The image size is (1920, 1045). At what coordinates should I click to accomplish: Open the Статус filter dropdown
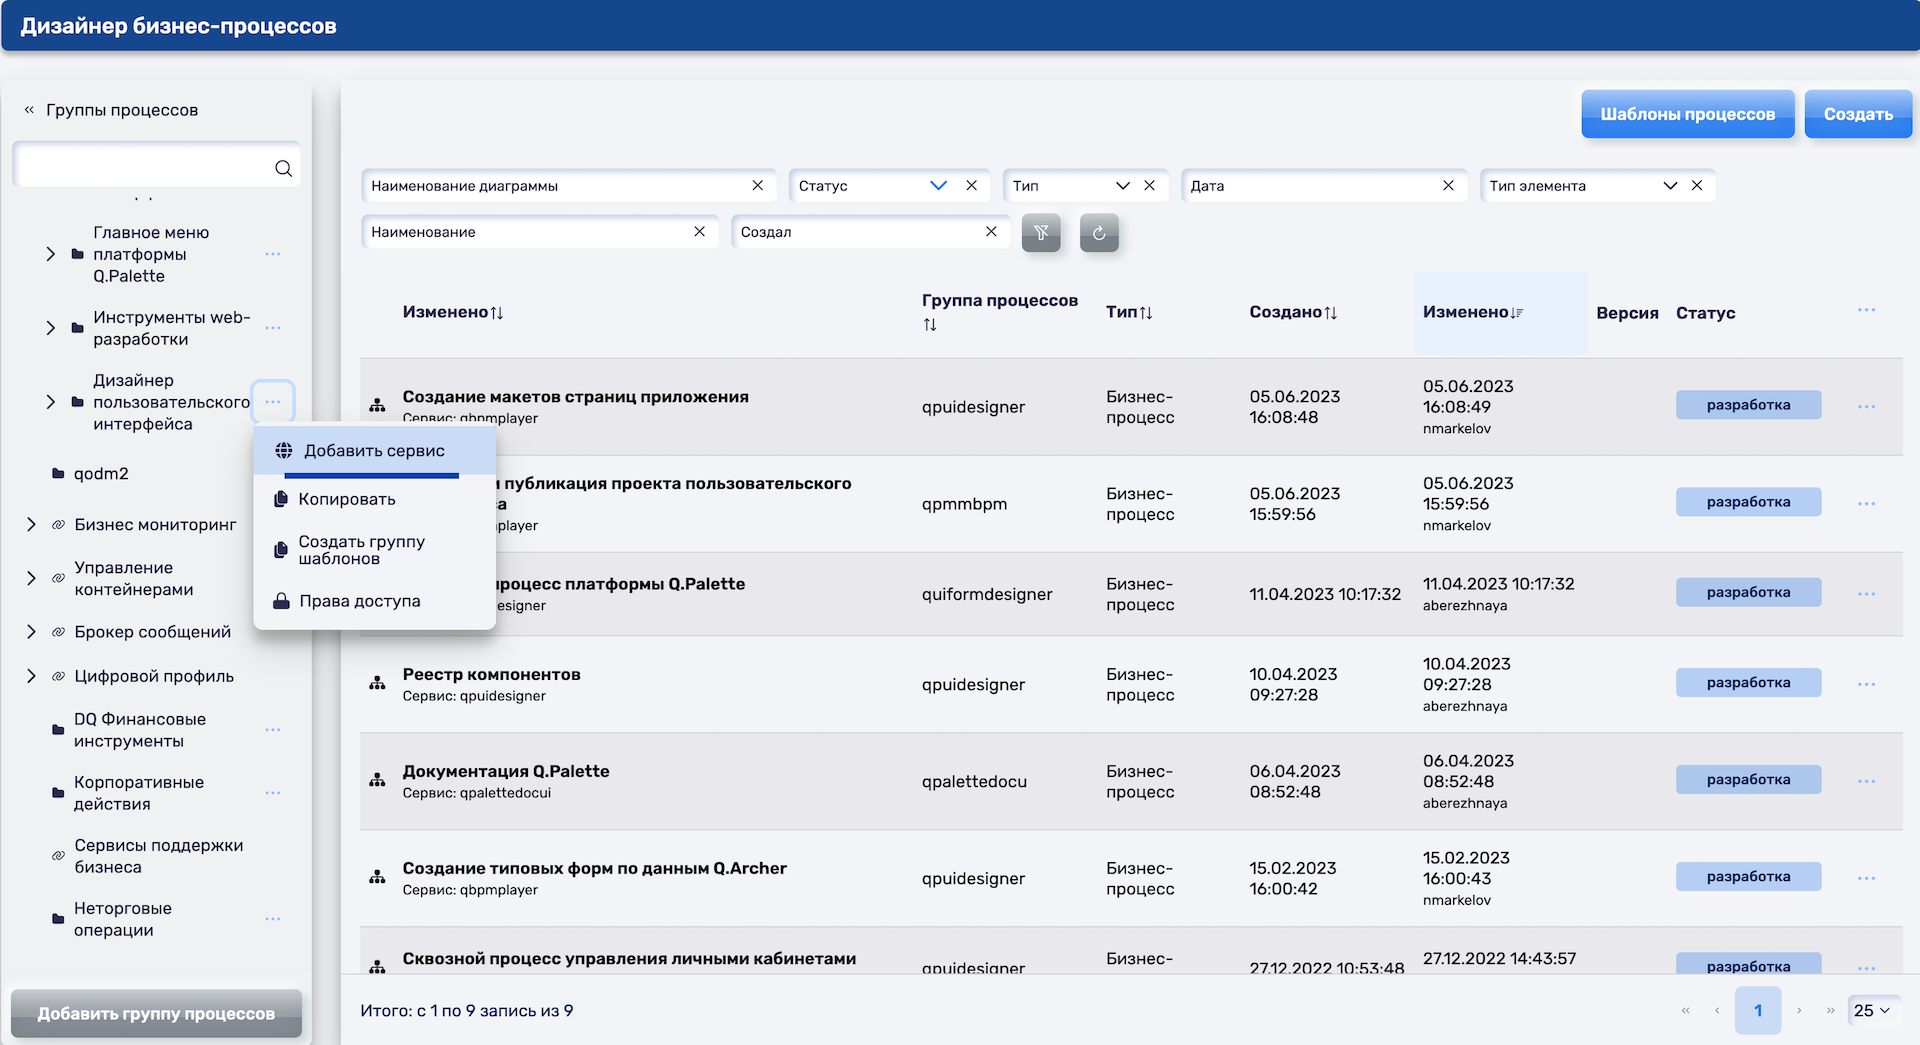click(938, 185)
